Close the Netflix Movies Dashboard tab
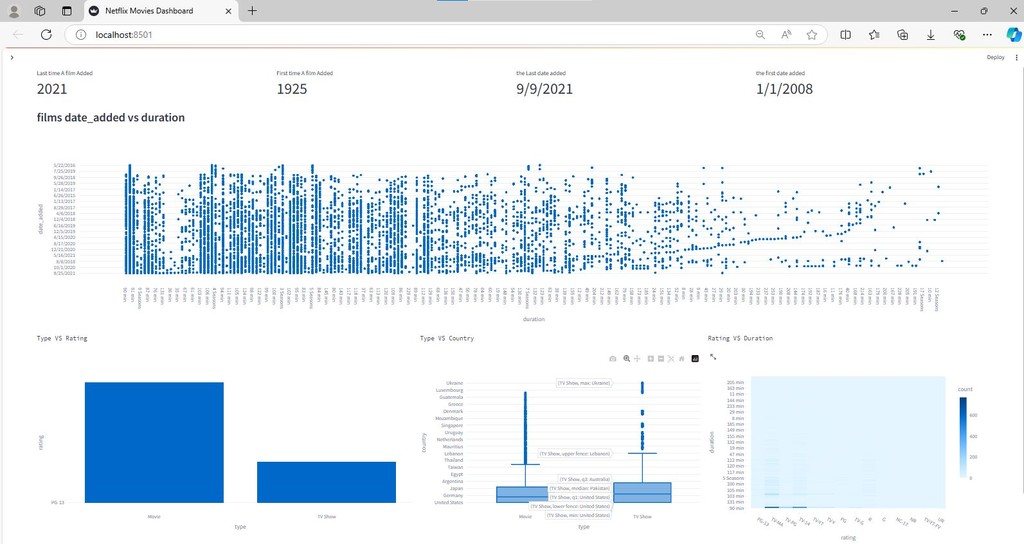Viewport: 1024px width, 544px height. tap(228, 11)
